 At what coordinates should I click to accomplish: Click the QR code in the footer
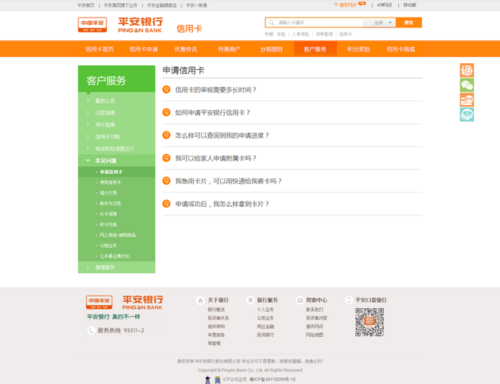[x=369, y=322]
